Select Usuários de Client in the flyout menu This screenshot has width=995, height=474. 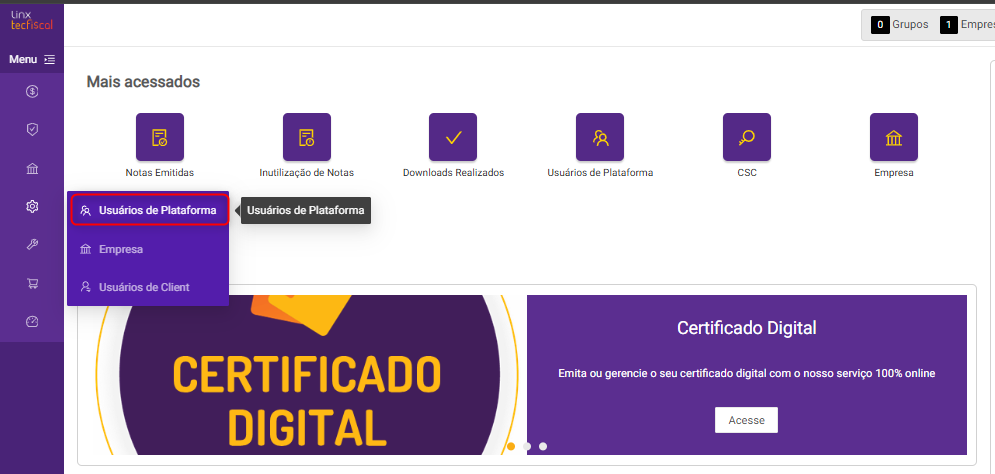click(148, 287)
